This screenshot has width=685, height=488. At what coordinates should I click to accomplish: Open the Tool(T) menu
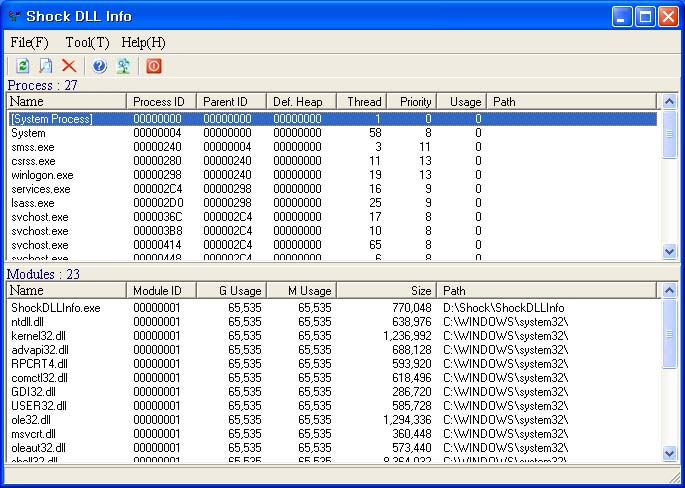pos(87,42)
